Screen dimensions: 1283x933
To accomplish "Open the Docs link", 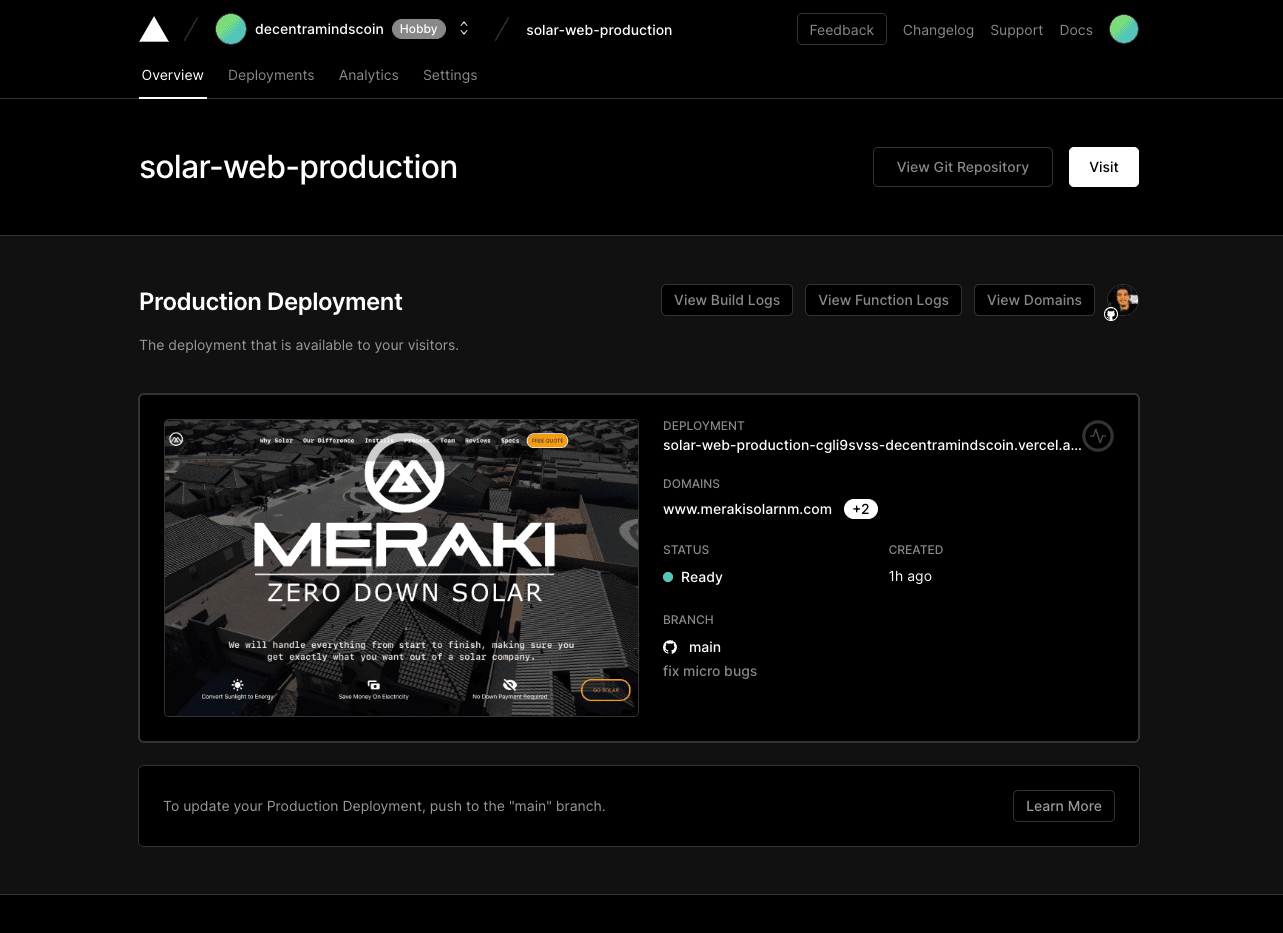I will point(1076,30).
